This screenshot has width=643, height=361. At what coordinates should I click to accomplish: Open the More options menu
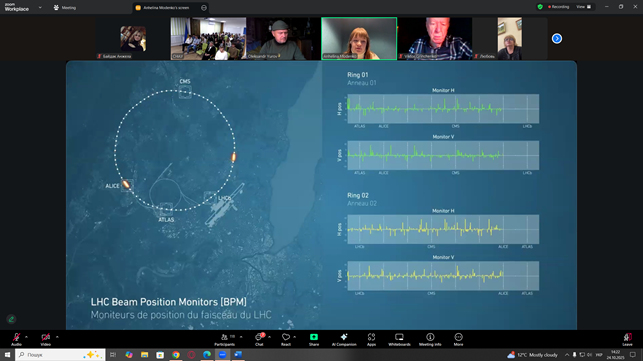(458, 339)
